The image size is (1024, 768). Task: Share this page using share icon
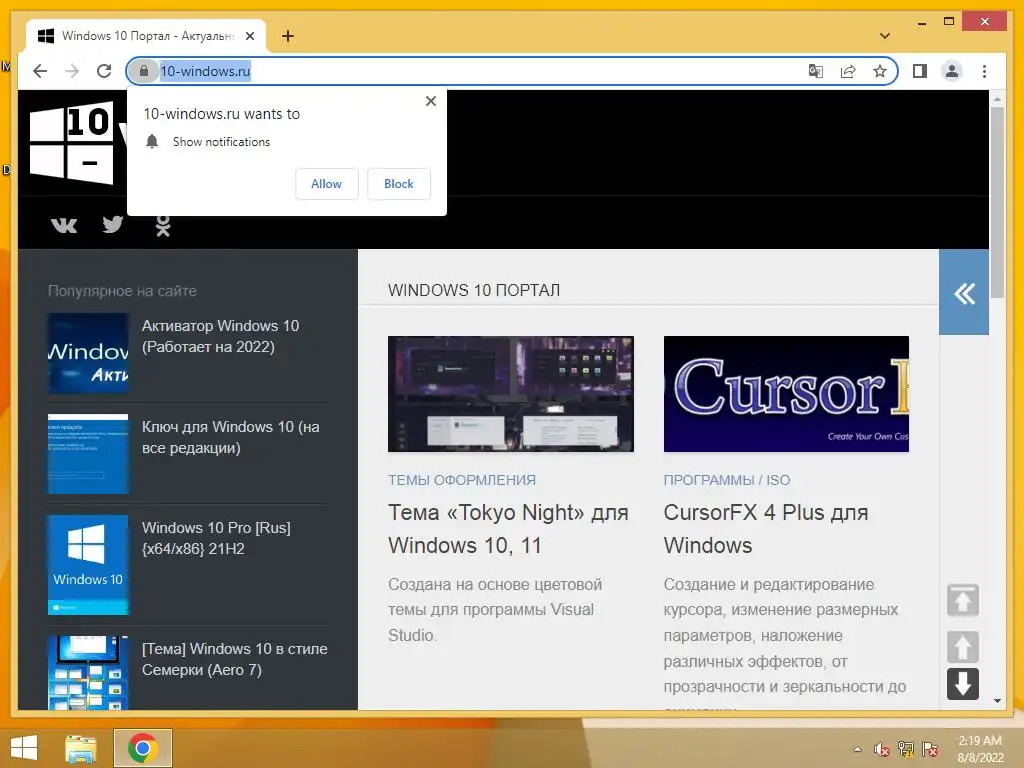pos(848,71)
